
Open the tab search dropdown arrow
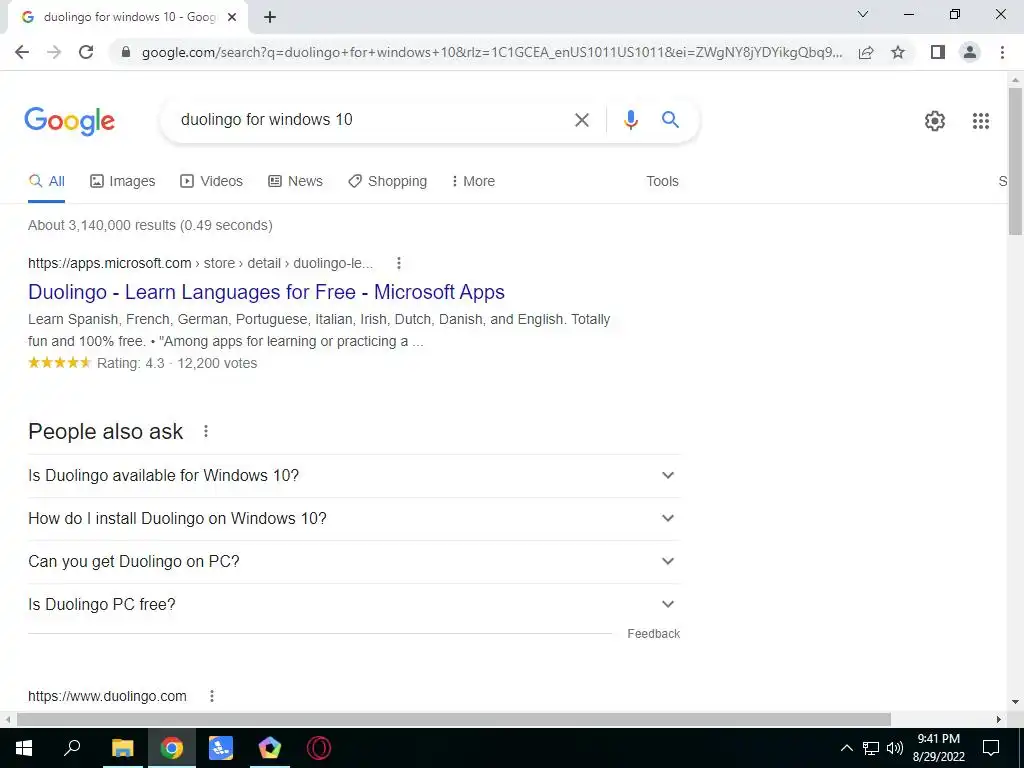click(x=863, y=14)
